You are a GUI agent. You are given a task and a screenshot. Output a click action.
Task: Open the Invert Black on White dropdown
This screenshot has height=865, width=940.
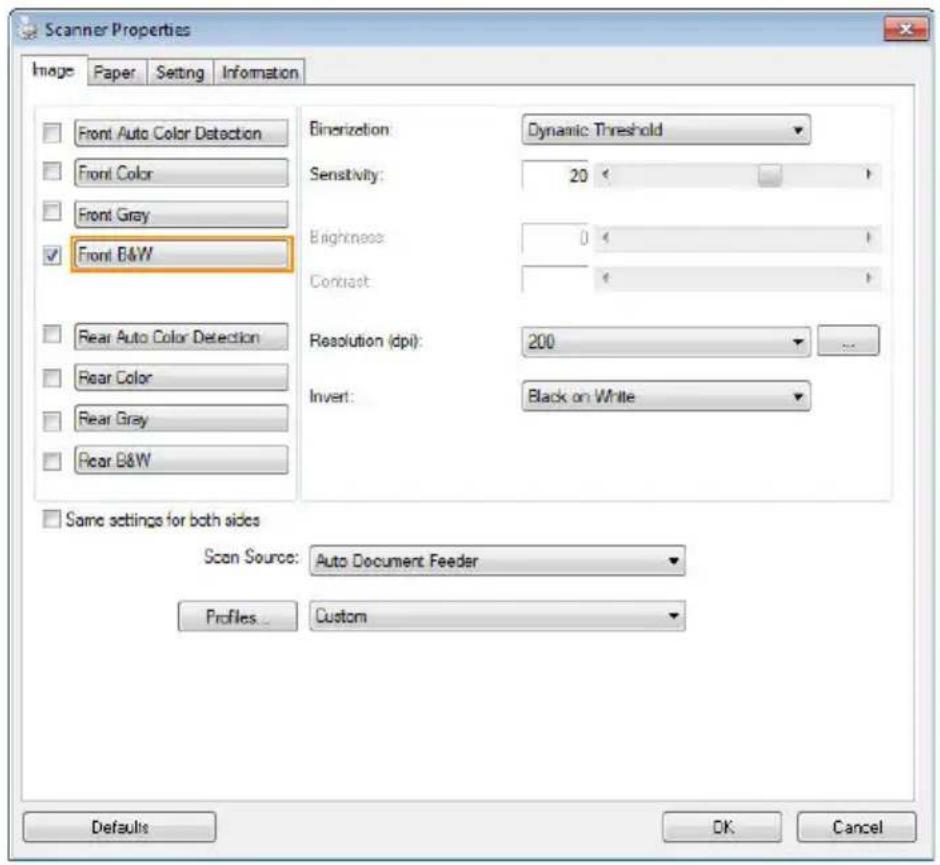[666, 396]
